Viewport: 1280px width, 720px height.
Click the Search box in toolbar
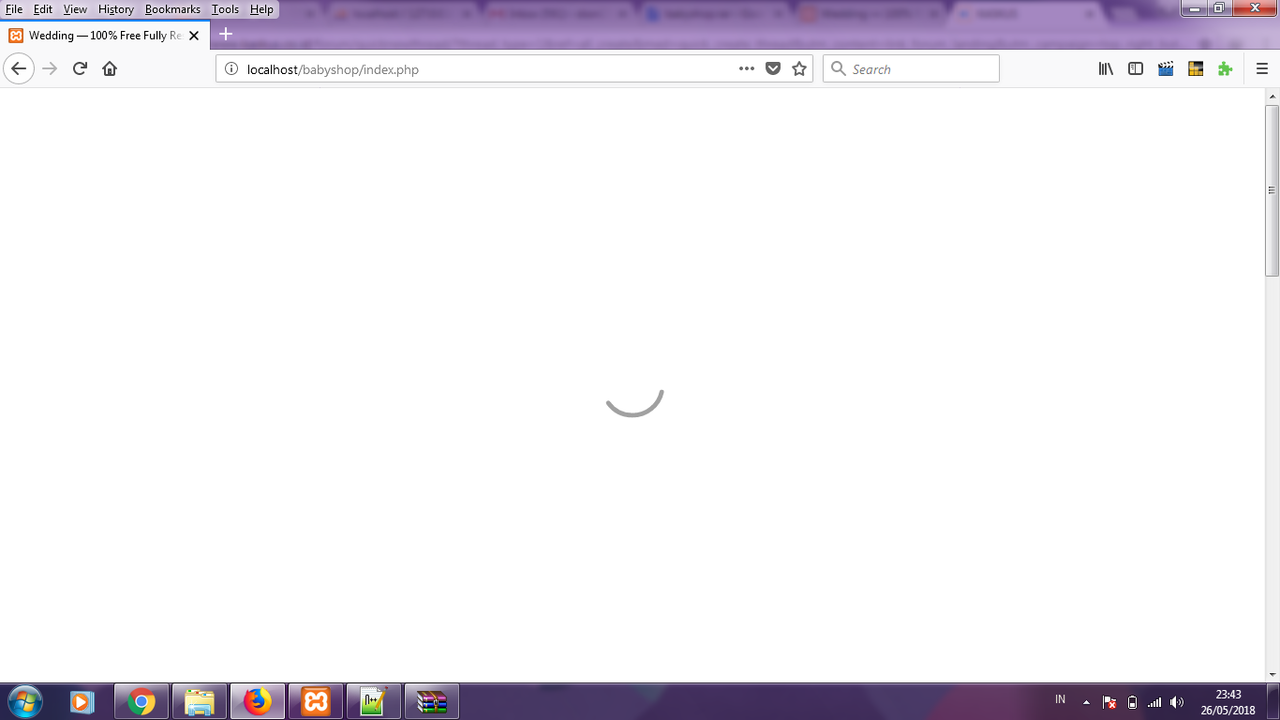(x=911, y=69)
